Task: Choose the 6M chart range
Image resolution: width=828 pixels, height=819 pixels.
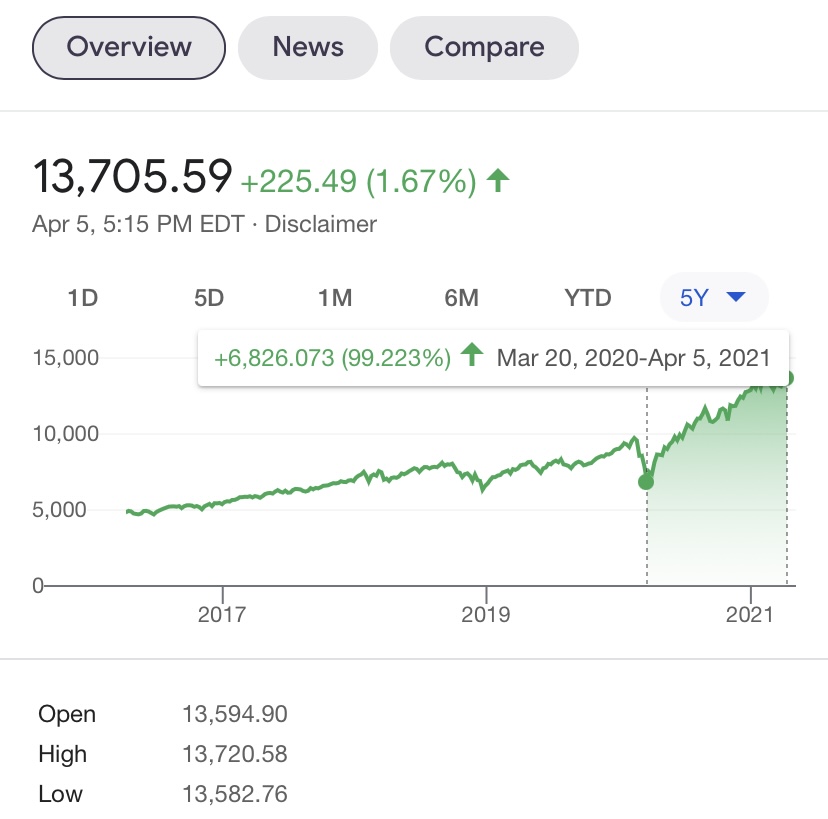Action: (462, 298)
